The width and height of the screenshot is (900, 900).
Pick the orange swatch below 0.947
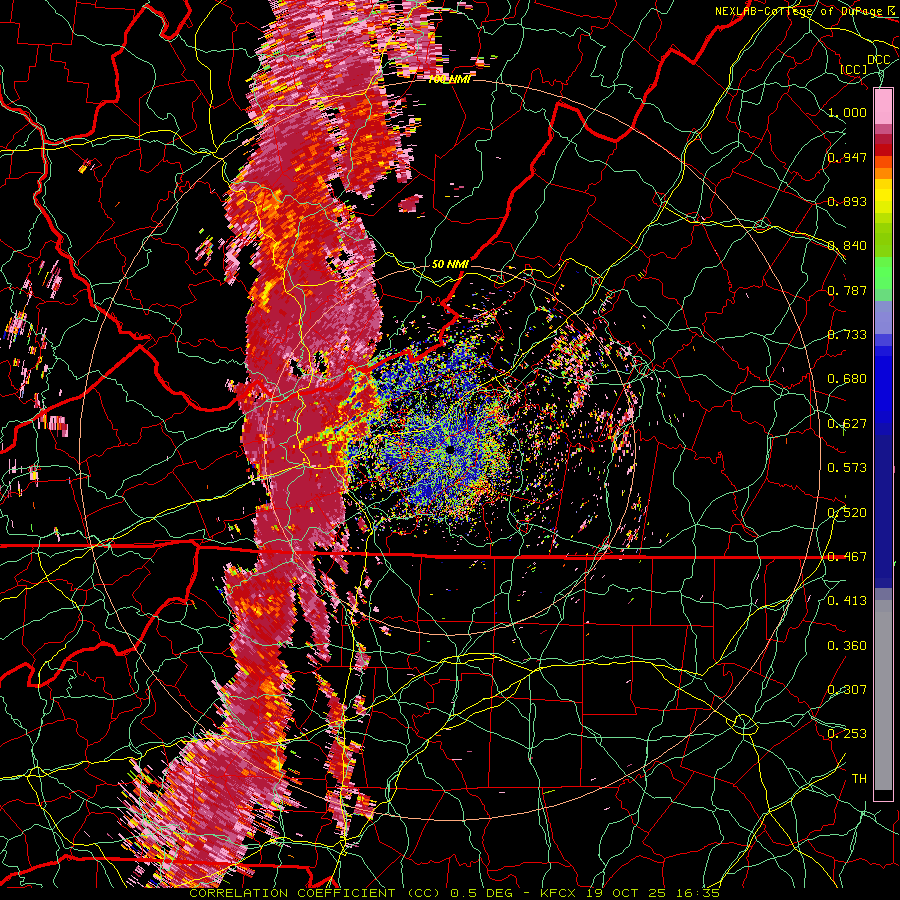click(883, 173)
